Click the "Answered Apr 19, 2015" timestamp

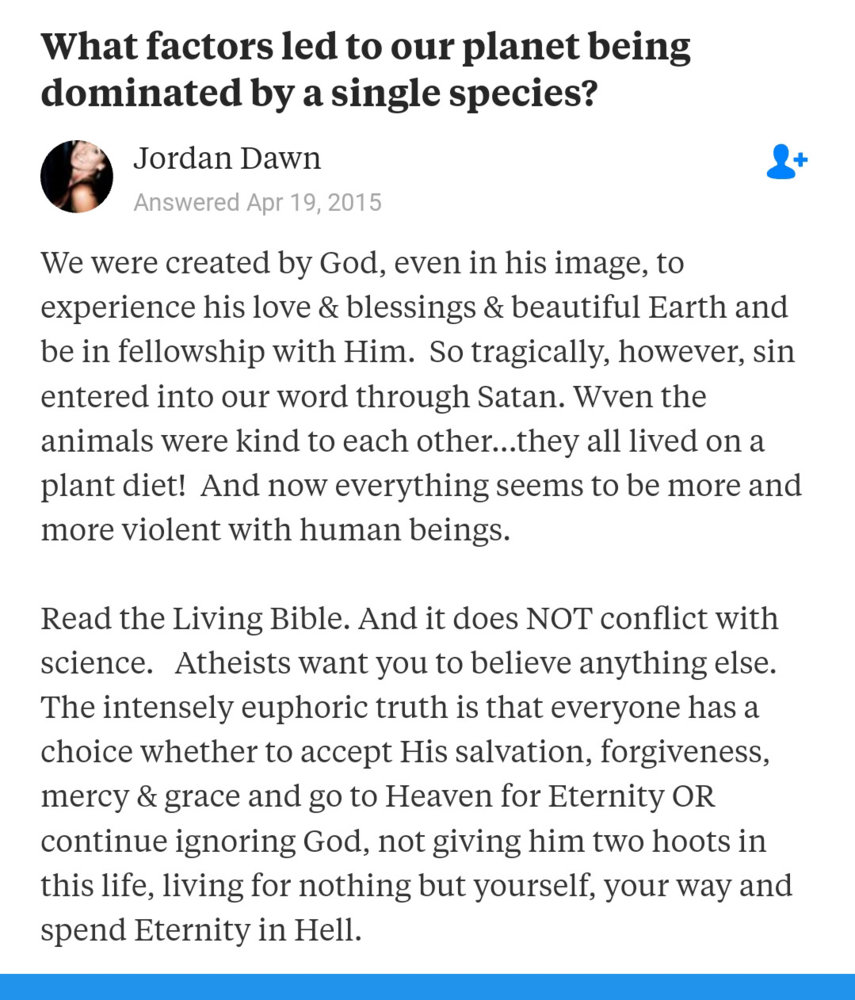257,203
